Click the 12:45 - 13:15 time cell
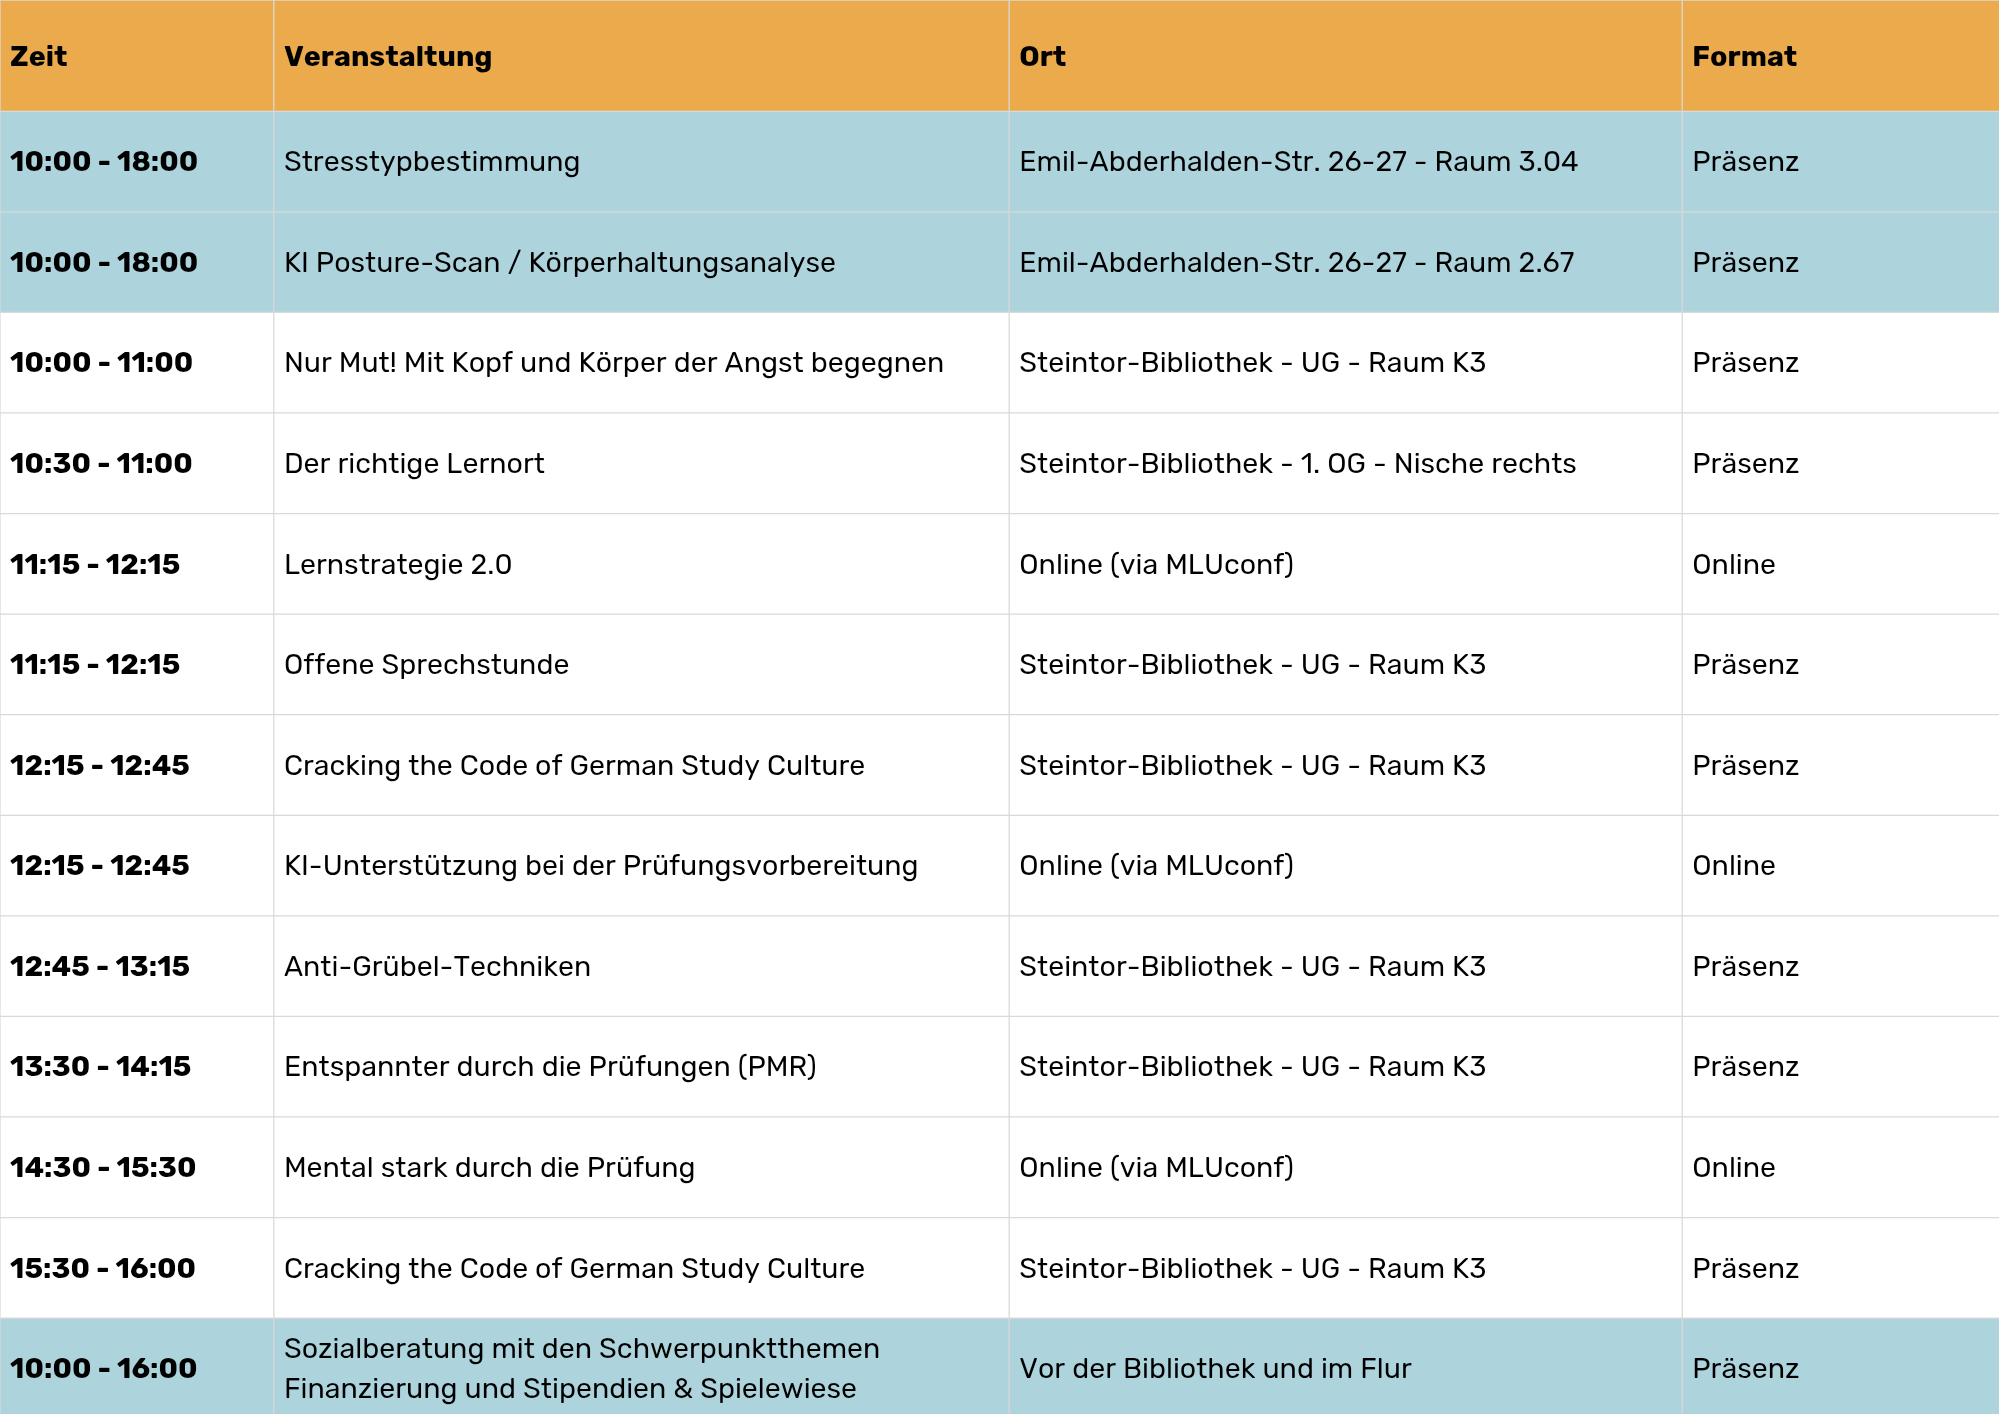 point(137,966)
